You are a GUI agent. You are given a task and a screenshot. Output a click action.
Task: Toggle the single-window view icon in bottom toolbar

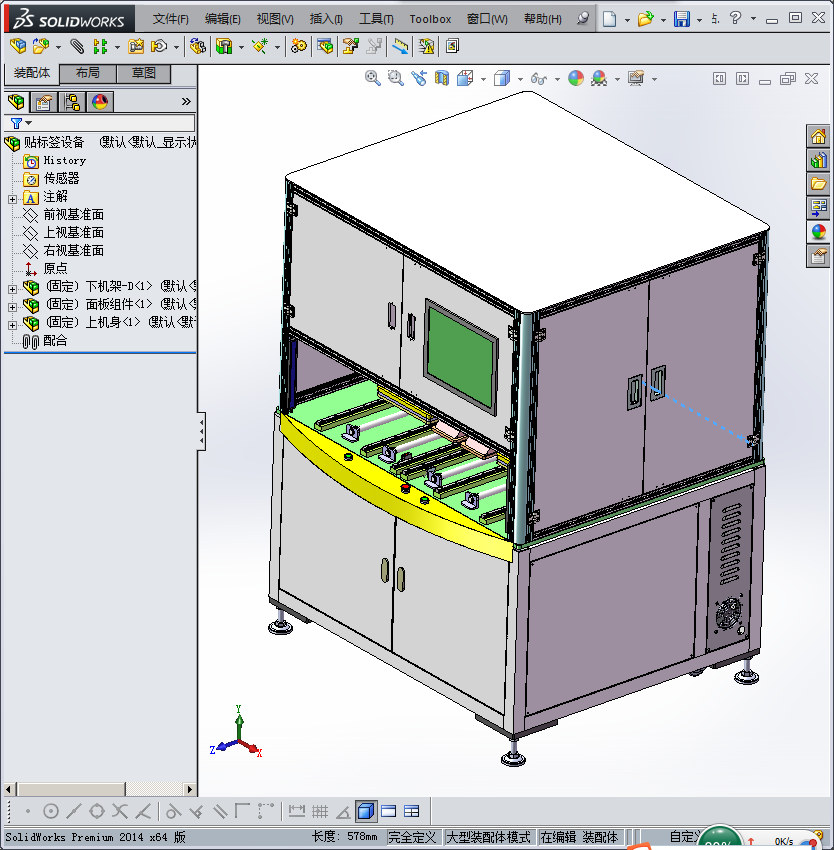coord(389,811)
